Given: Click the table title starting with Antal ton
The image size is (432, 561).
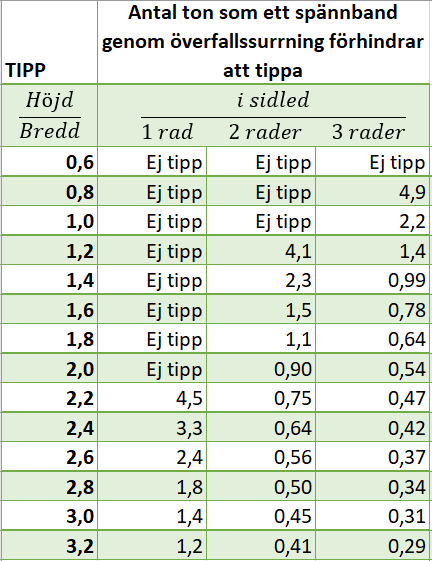Looking at the screenshot, I should (263, 42).
